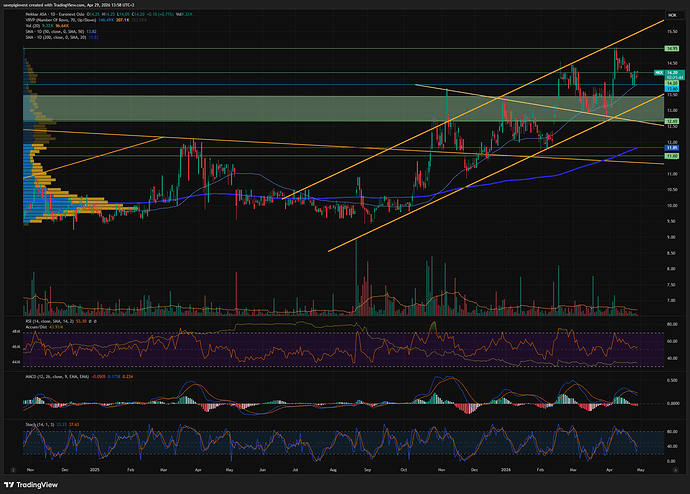Click the NKK current price label 14.20
690x494 pixels.
pos(669,73)
